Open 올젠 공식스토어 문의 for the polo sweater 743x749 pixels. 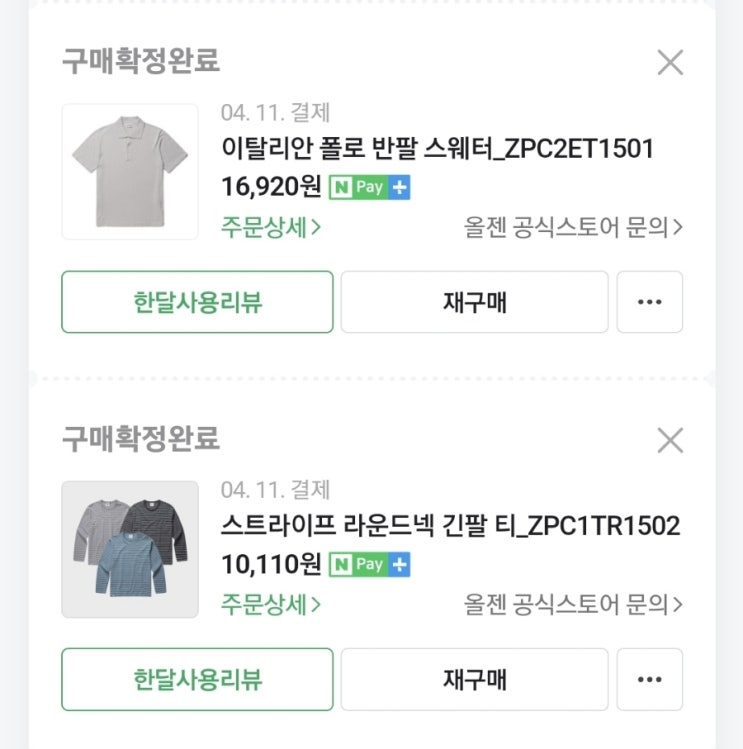[x=574, y=227]
